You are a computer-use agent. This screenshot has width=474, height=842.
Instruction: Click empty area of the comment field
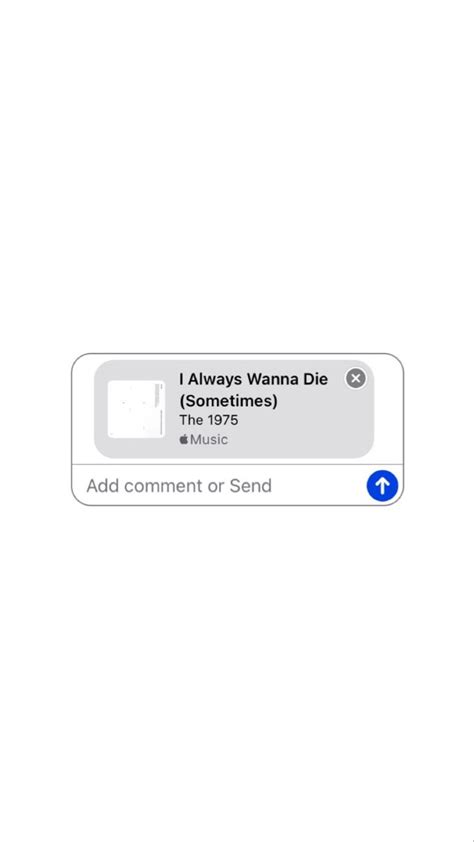coord(317,485)
